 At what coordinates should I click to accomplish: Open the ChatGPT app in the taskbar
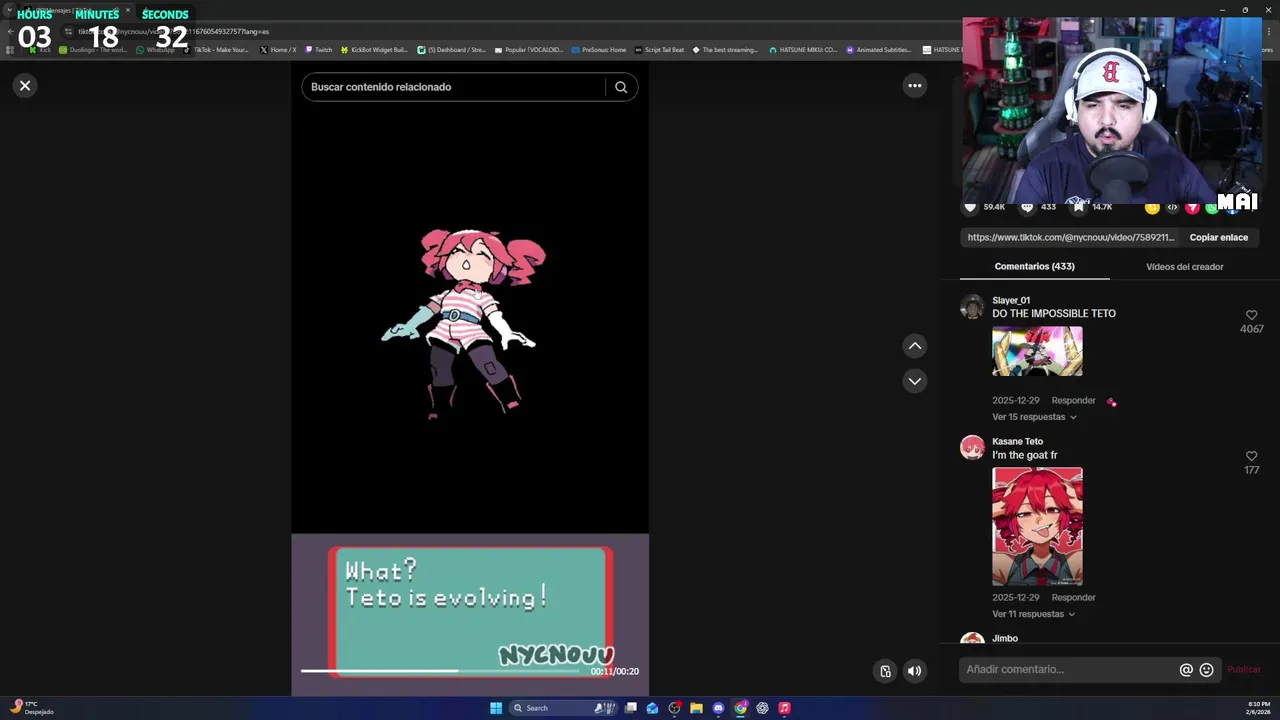pos(762,708)
